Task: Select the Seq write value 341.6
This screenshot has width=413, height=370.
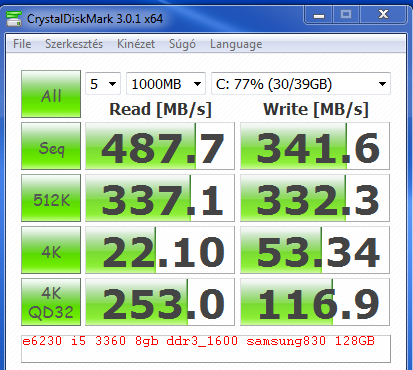Action: click(x=315, y=146)
